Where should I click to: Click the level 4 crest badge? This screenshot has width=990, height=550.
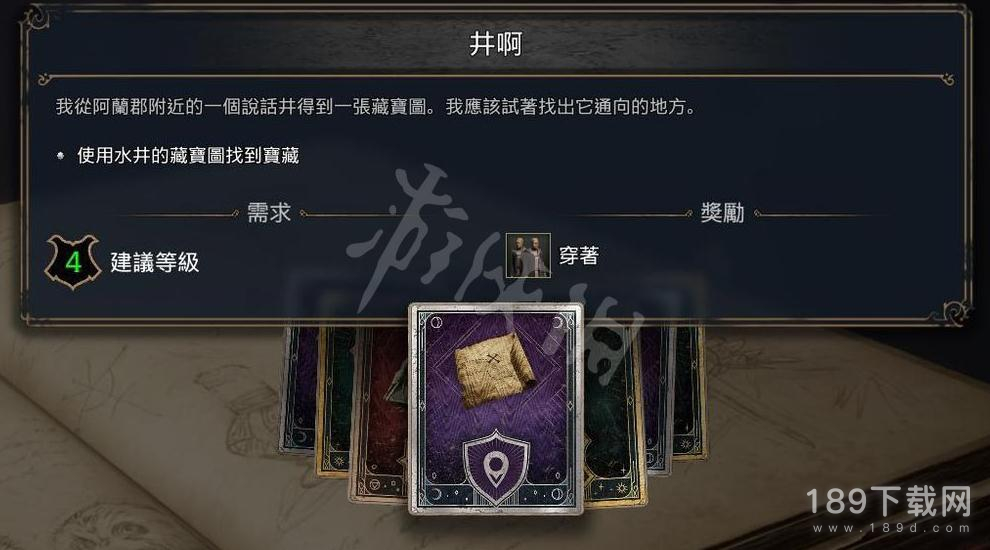73,261
